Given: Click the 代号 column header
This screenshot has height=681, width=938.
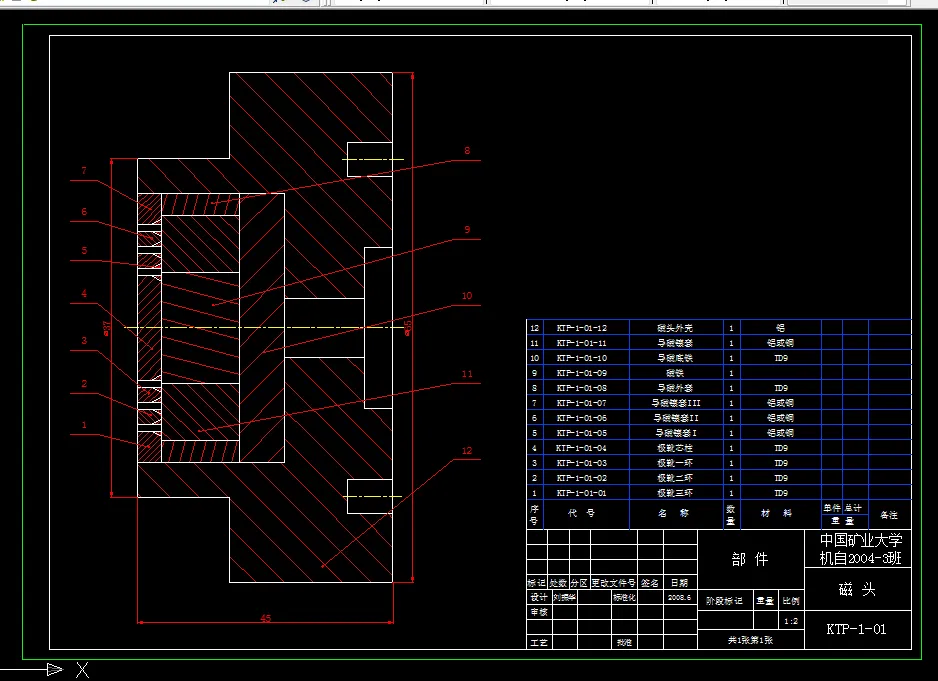Looking at the screenshot, I should [x=581, y=513].
